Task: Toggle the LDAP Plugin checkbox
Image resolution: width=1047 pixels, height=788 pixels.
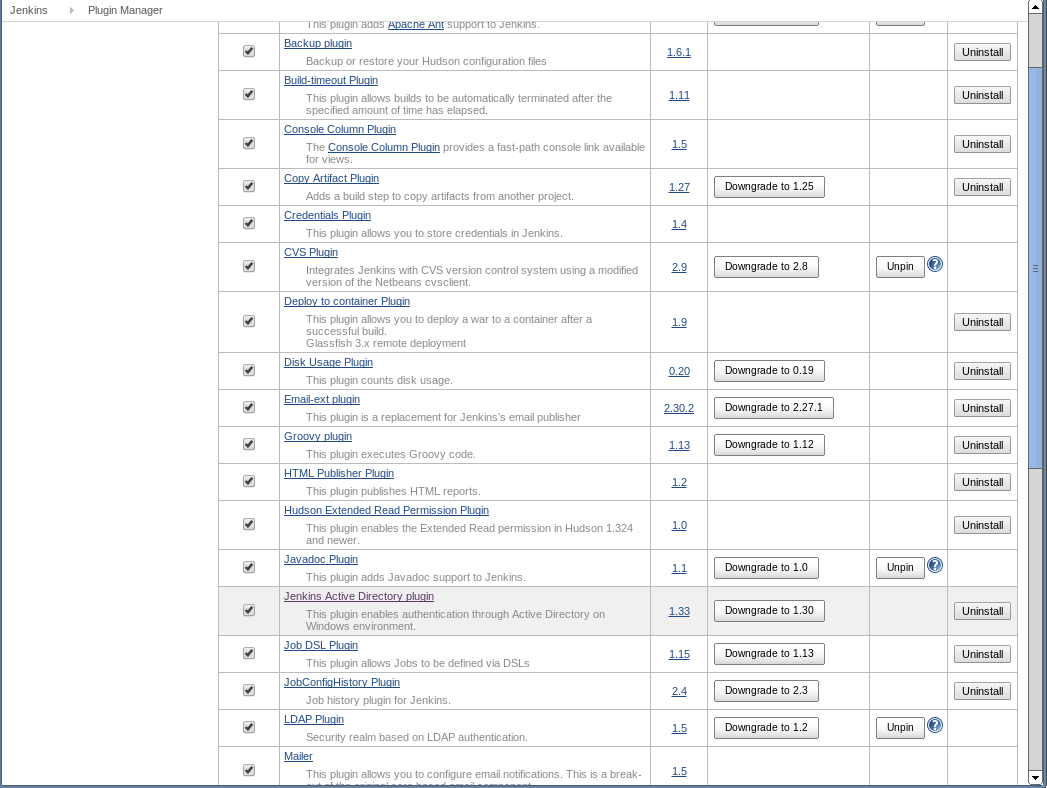Action: (249, 727)
